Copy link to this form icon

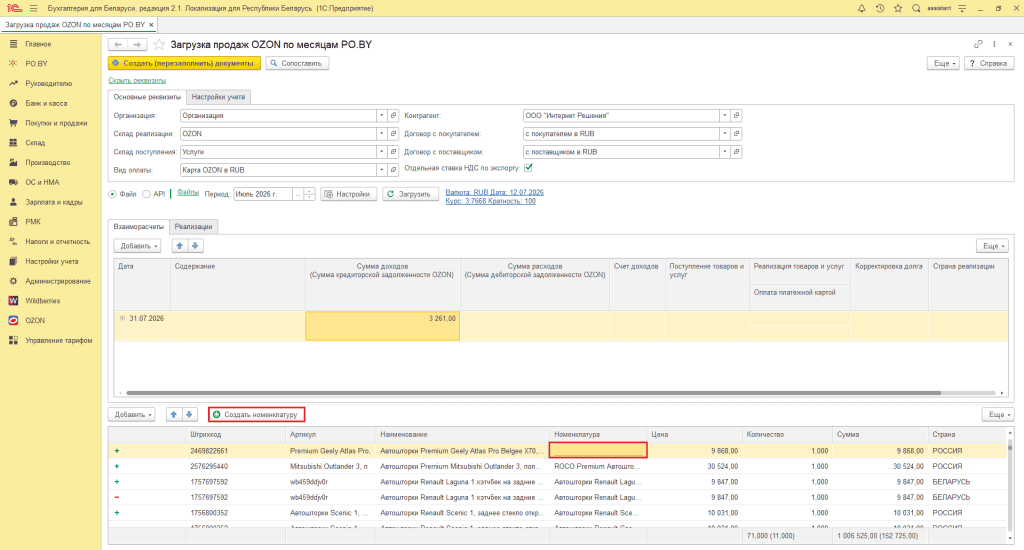[978, 44]
